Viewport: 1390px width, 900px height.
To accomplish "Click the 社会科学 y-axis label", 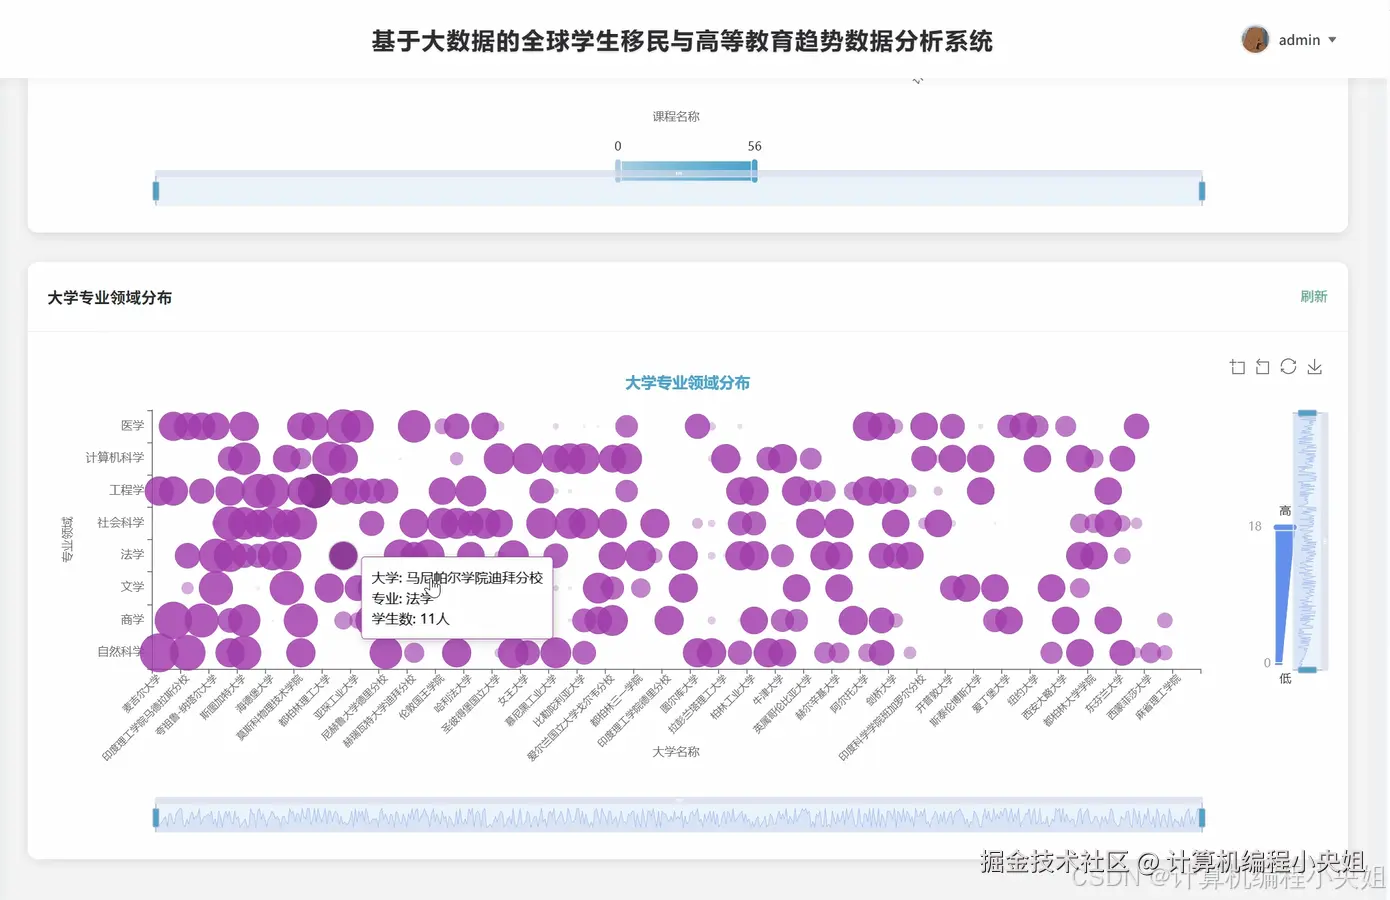I will point(120,522).
